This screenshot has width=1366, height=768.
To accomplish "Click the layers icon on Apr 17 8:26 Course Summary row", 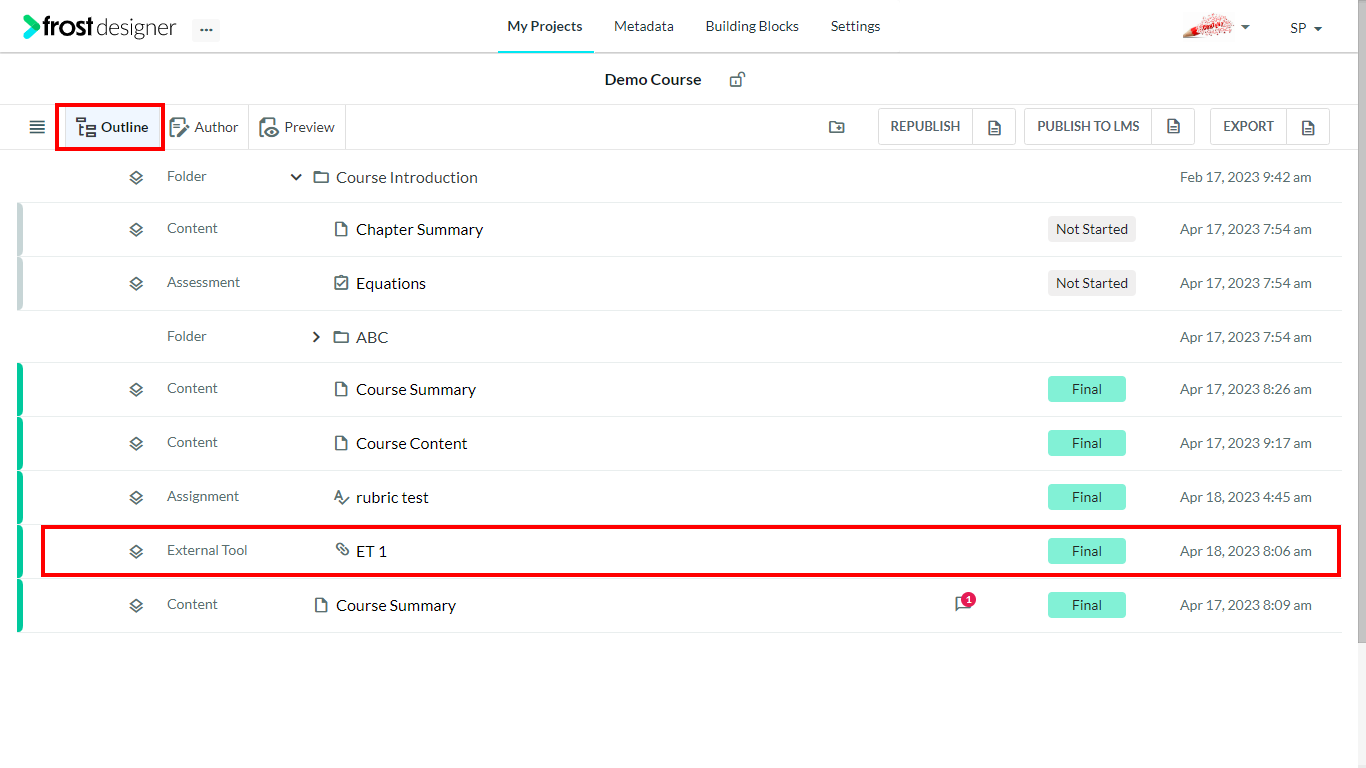I will click(136, 389).
